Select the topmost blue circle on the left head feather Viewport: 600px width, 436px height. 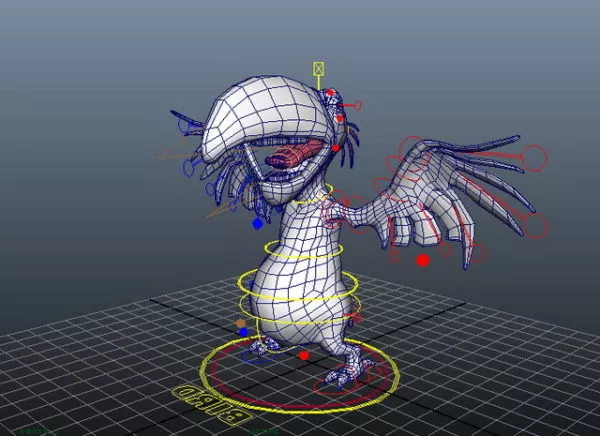tap(185, 126)
